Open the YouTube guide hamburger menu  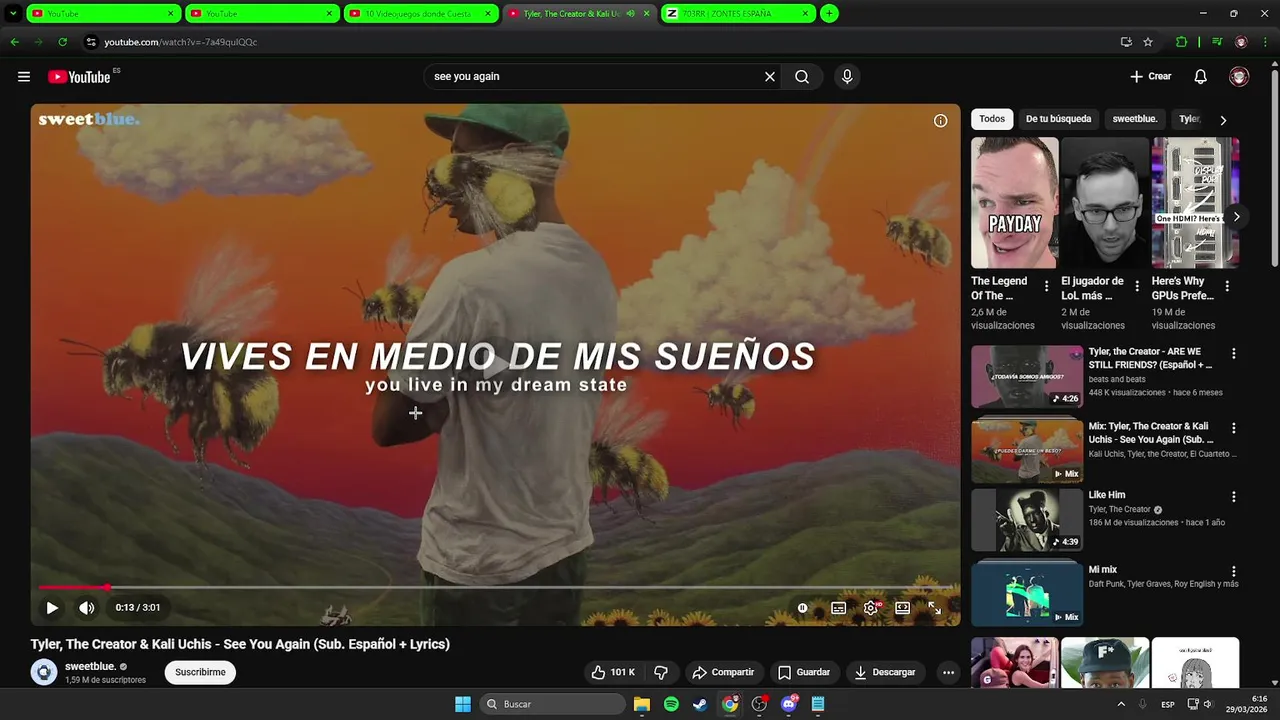click(24, 77)
